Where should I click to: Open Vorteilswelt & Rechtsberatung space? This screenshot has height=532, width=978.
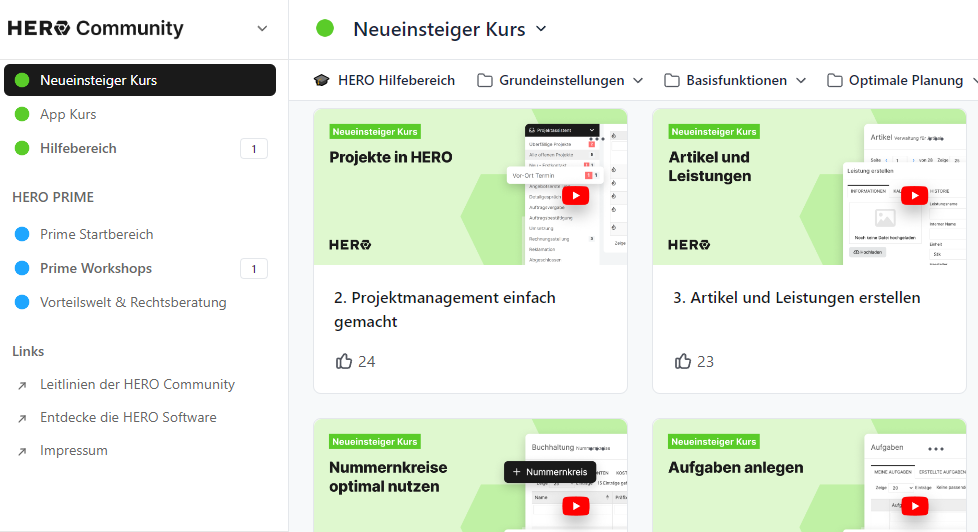pos(133,302)
